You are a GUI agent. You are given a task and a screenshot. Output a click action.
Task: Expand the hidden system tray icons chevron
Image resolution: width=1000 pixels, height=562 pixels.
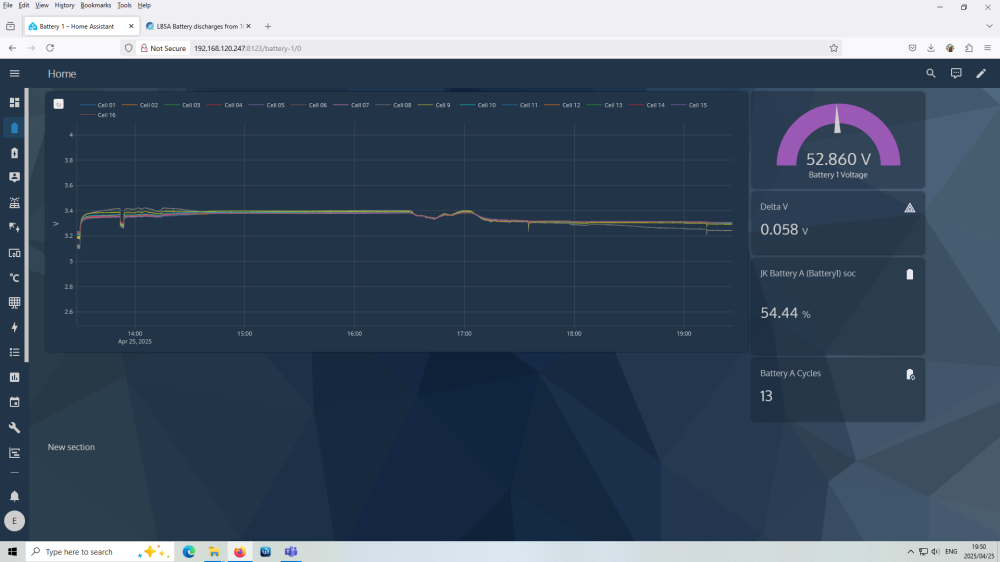910,552
